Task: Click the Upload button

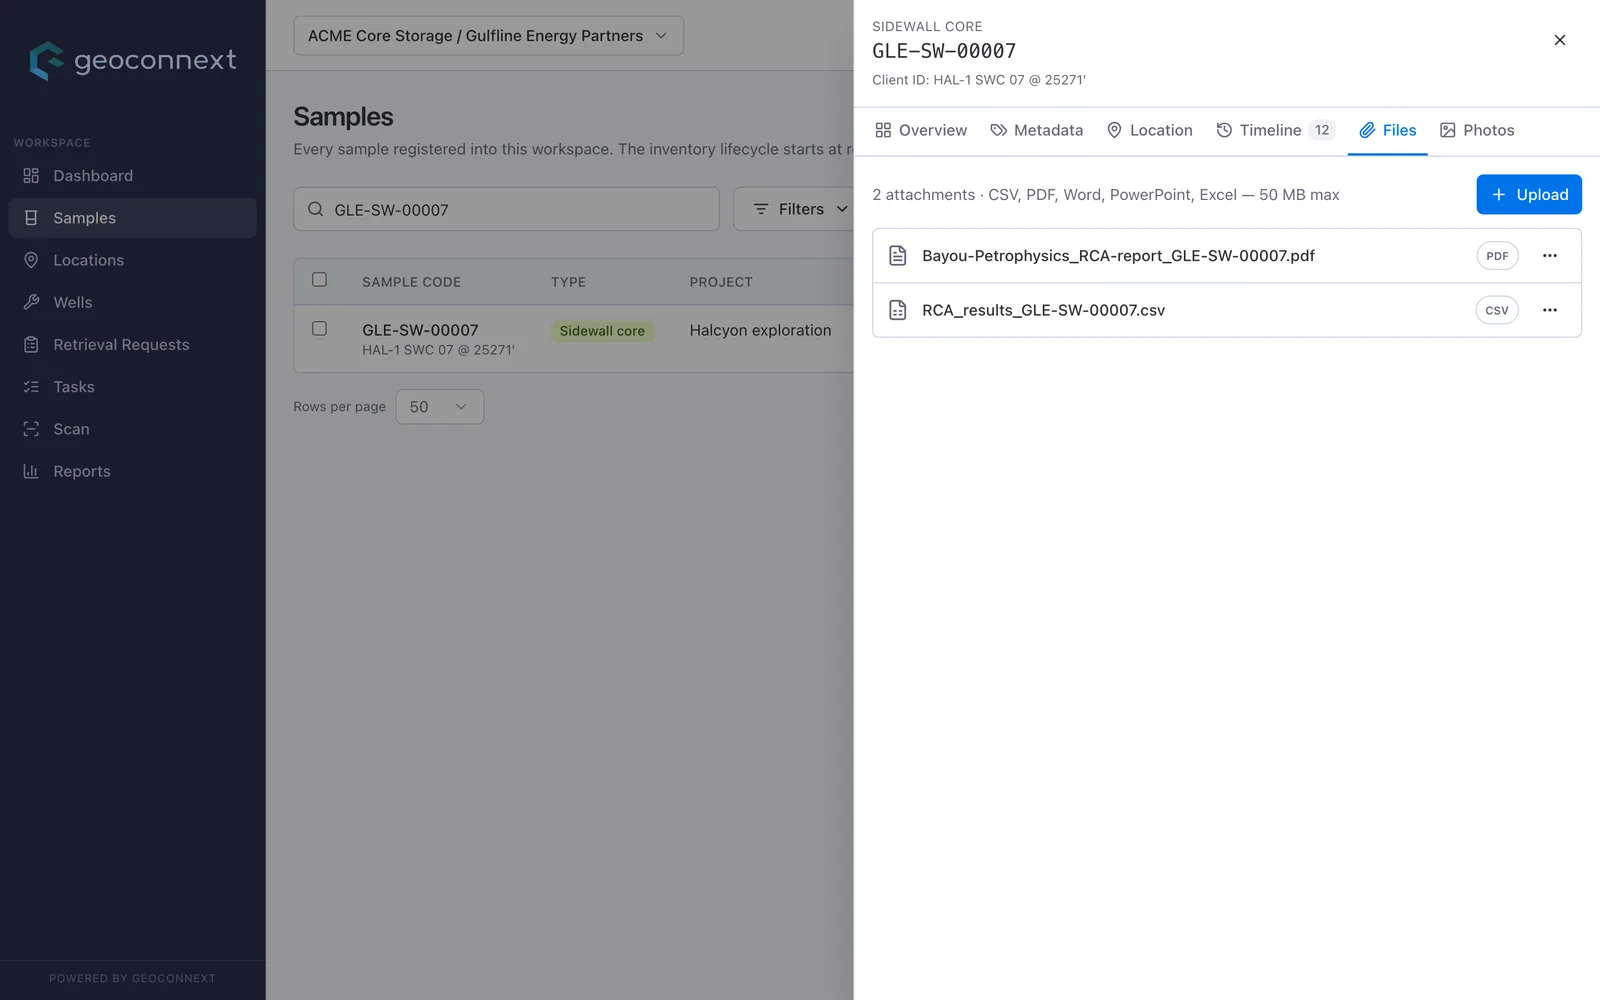Action: click(1529, 195)
